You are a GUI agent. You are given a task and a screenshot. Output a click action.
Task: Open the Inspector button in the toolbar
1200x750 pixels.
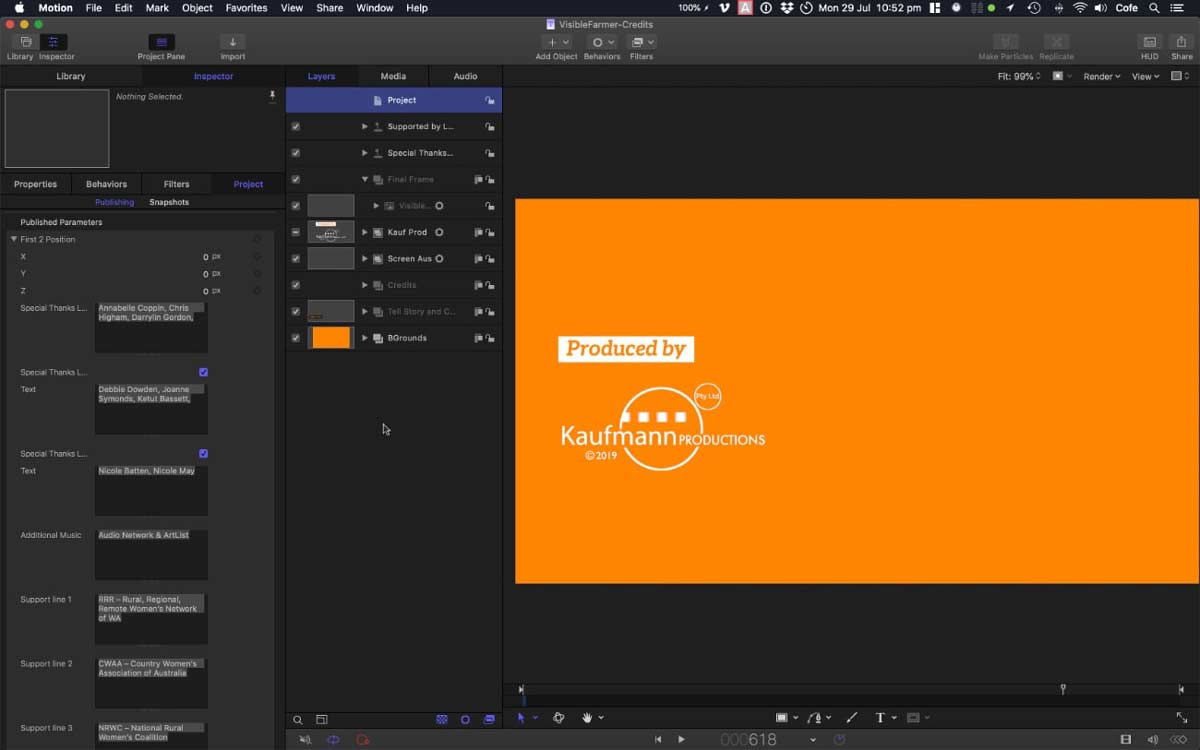point(54,42)
